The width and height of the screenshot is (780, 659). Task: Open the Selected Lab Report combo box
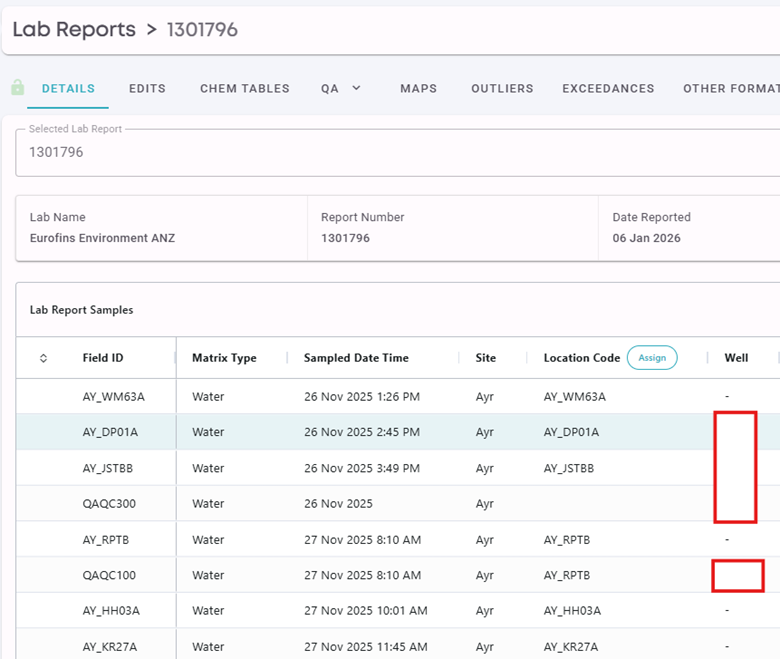(x=397, y=152)
